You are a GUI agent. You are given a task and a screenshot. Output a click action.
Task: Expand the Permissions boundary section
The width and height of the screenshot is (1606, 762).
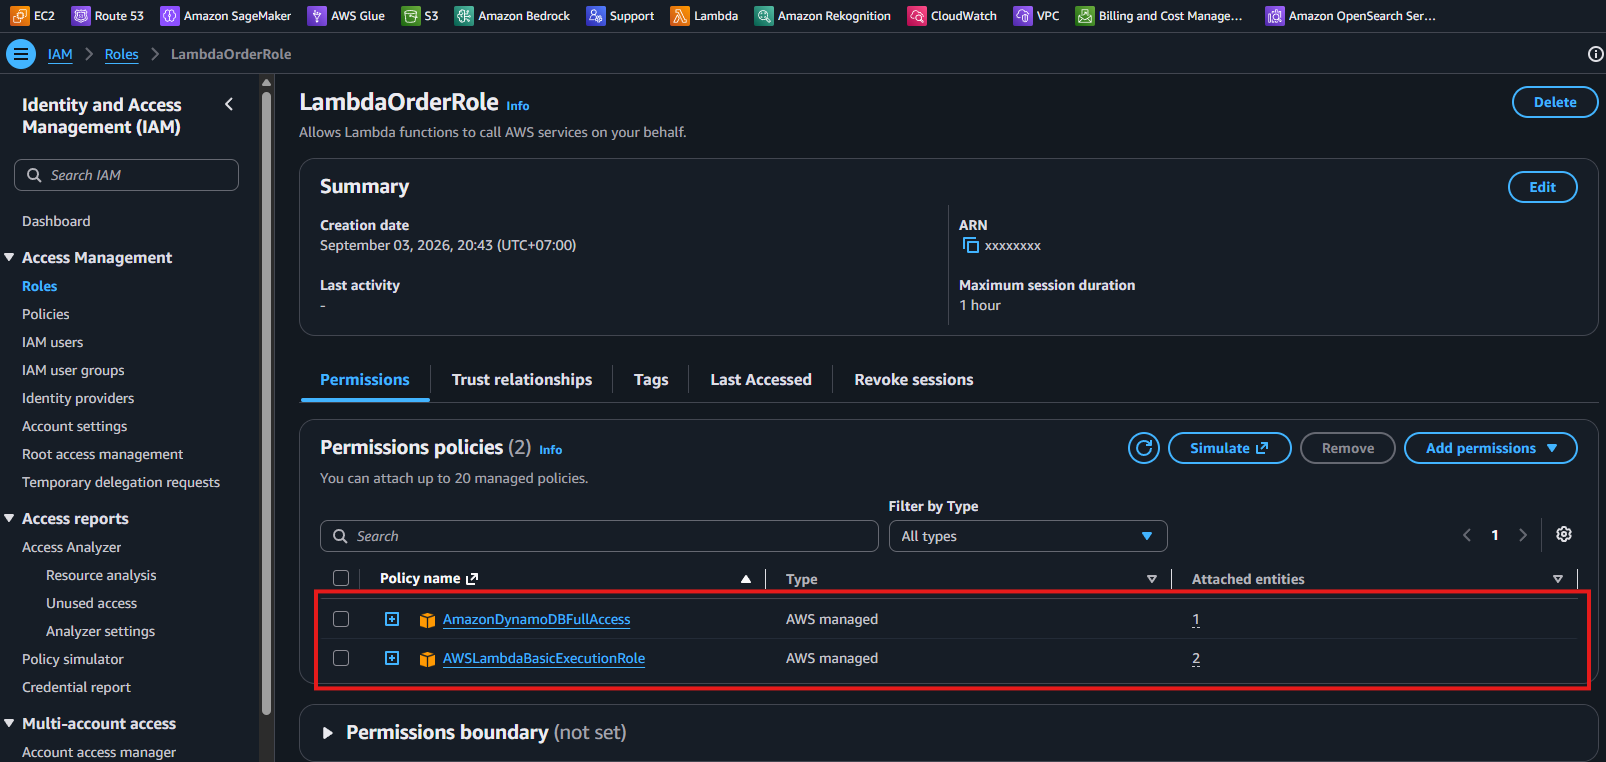pos(327,733)
